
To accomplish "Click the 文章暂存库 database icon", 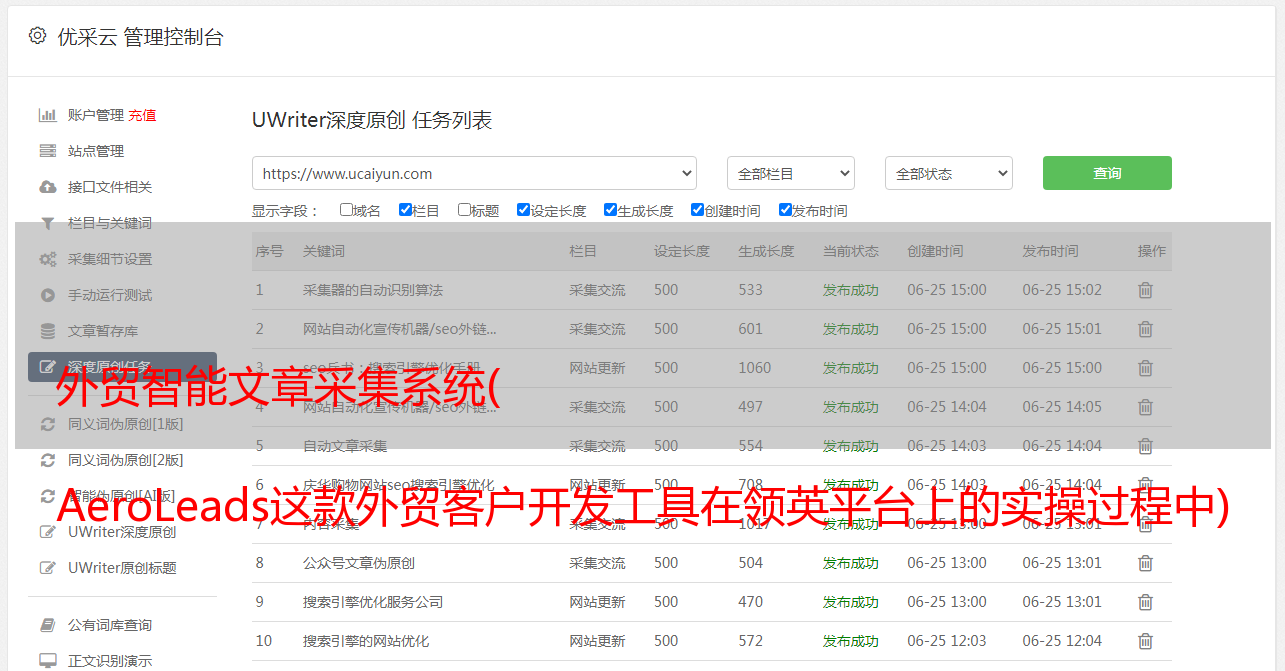I will (47, 331).
